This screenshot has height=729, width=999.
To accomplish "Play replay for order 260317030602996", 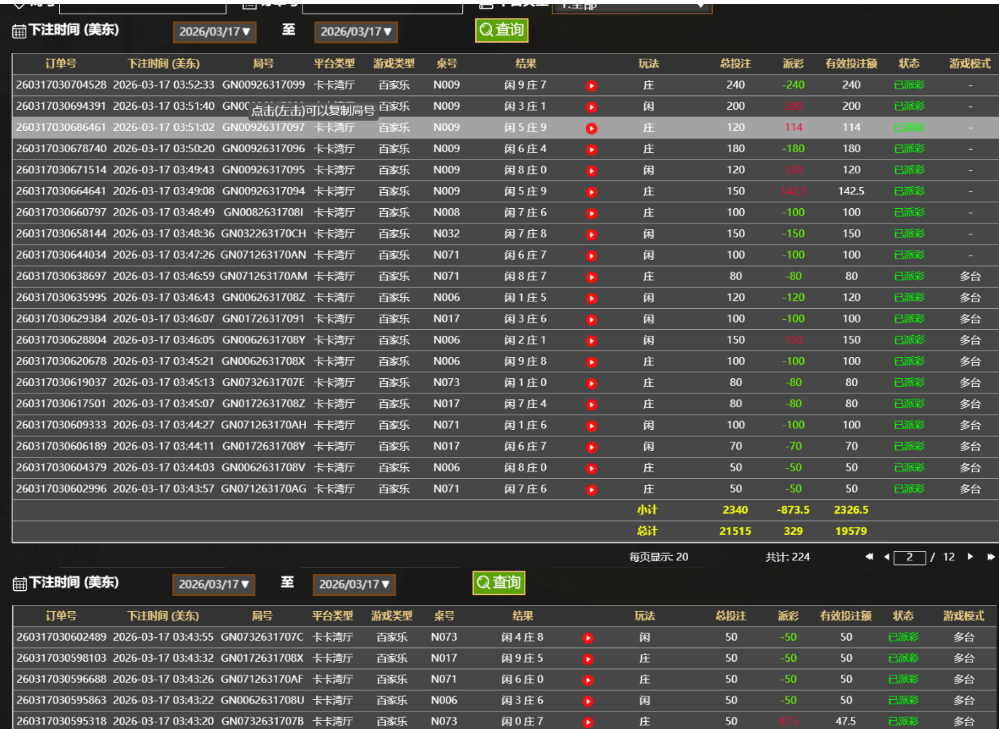I will tap(591, 489).
